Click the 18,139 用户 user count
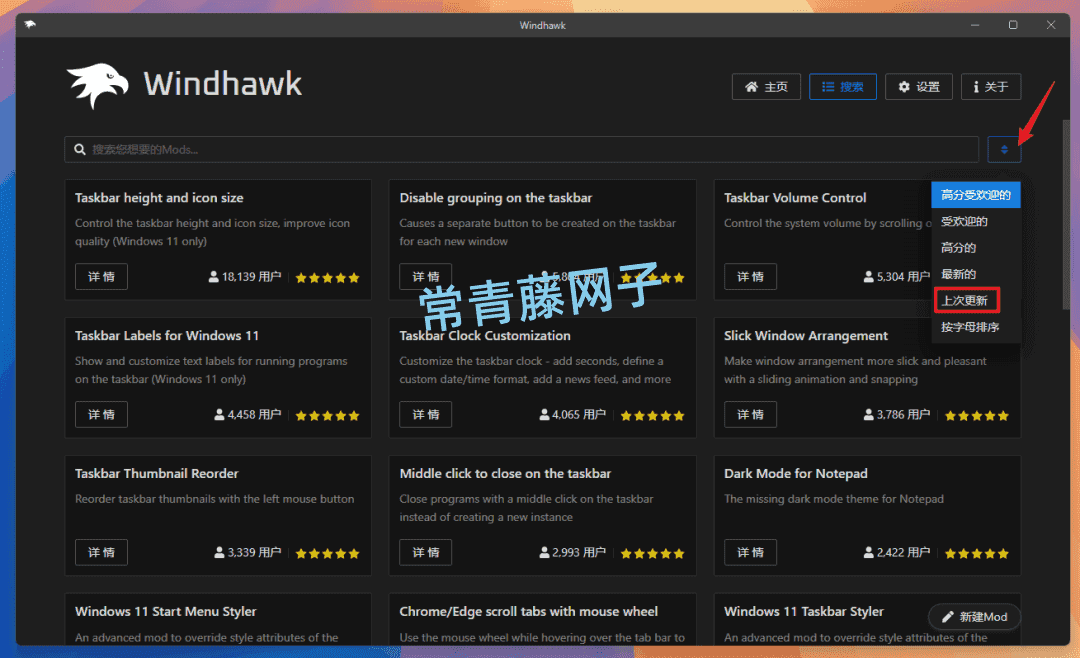 click(x=251, y=276)
